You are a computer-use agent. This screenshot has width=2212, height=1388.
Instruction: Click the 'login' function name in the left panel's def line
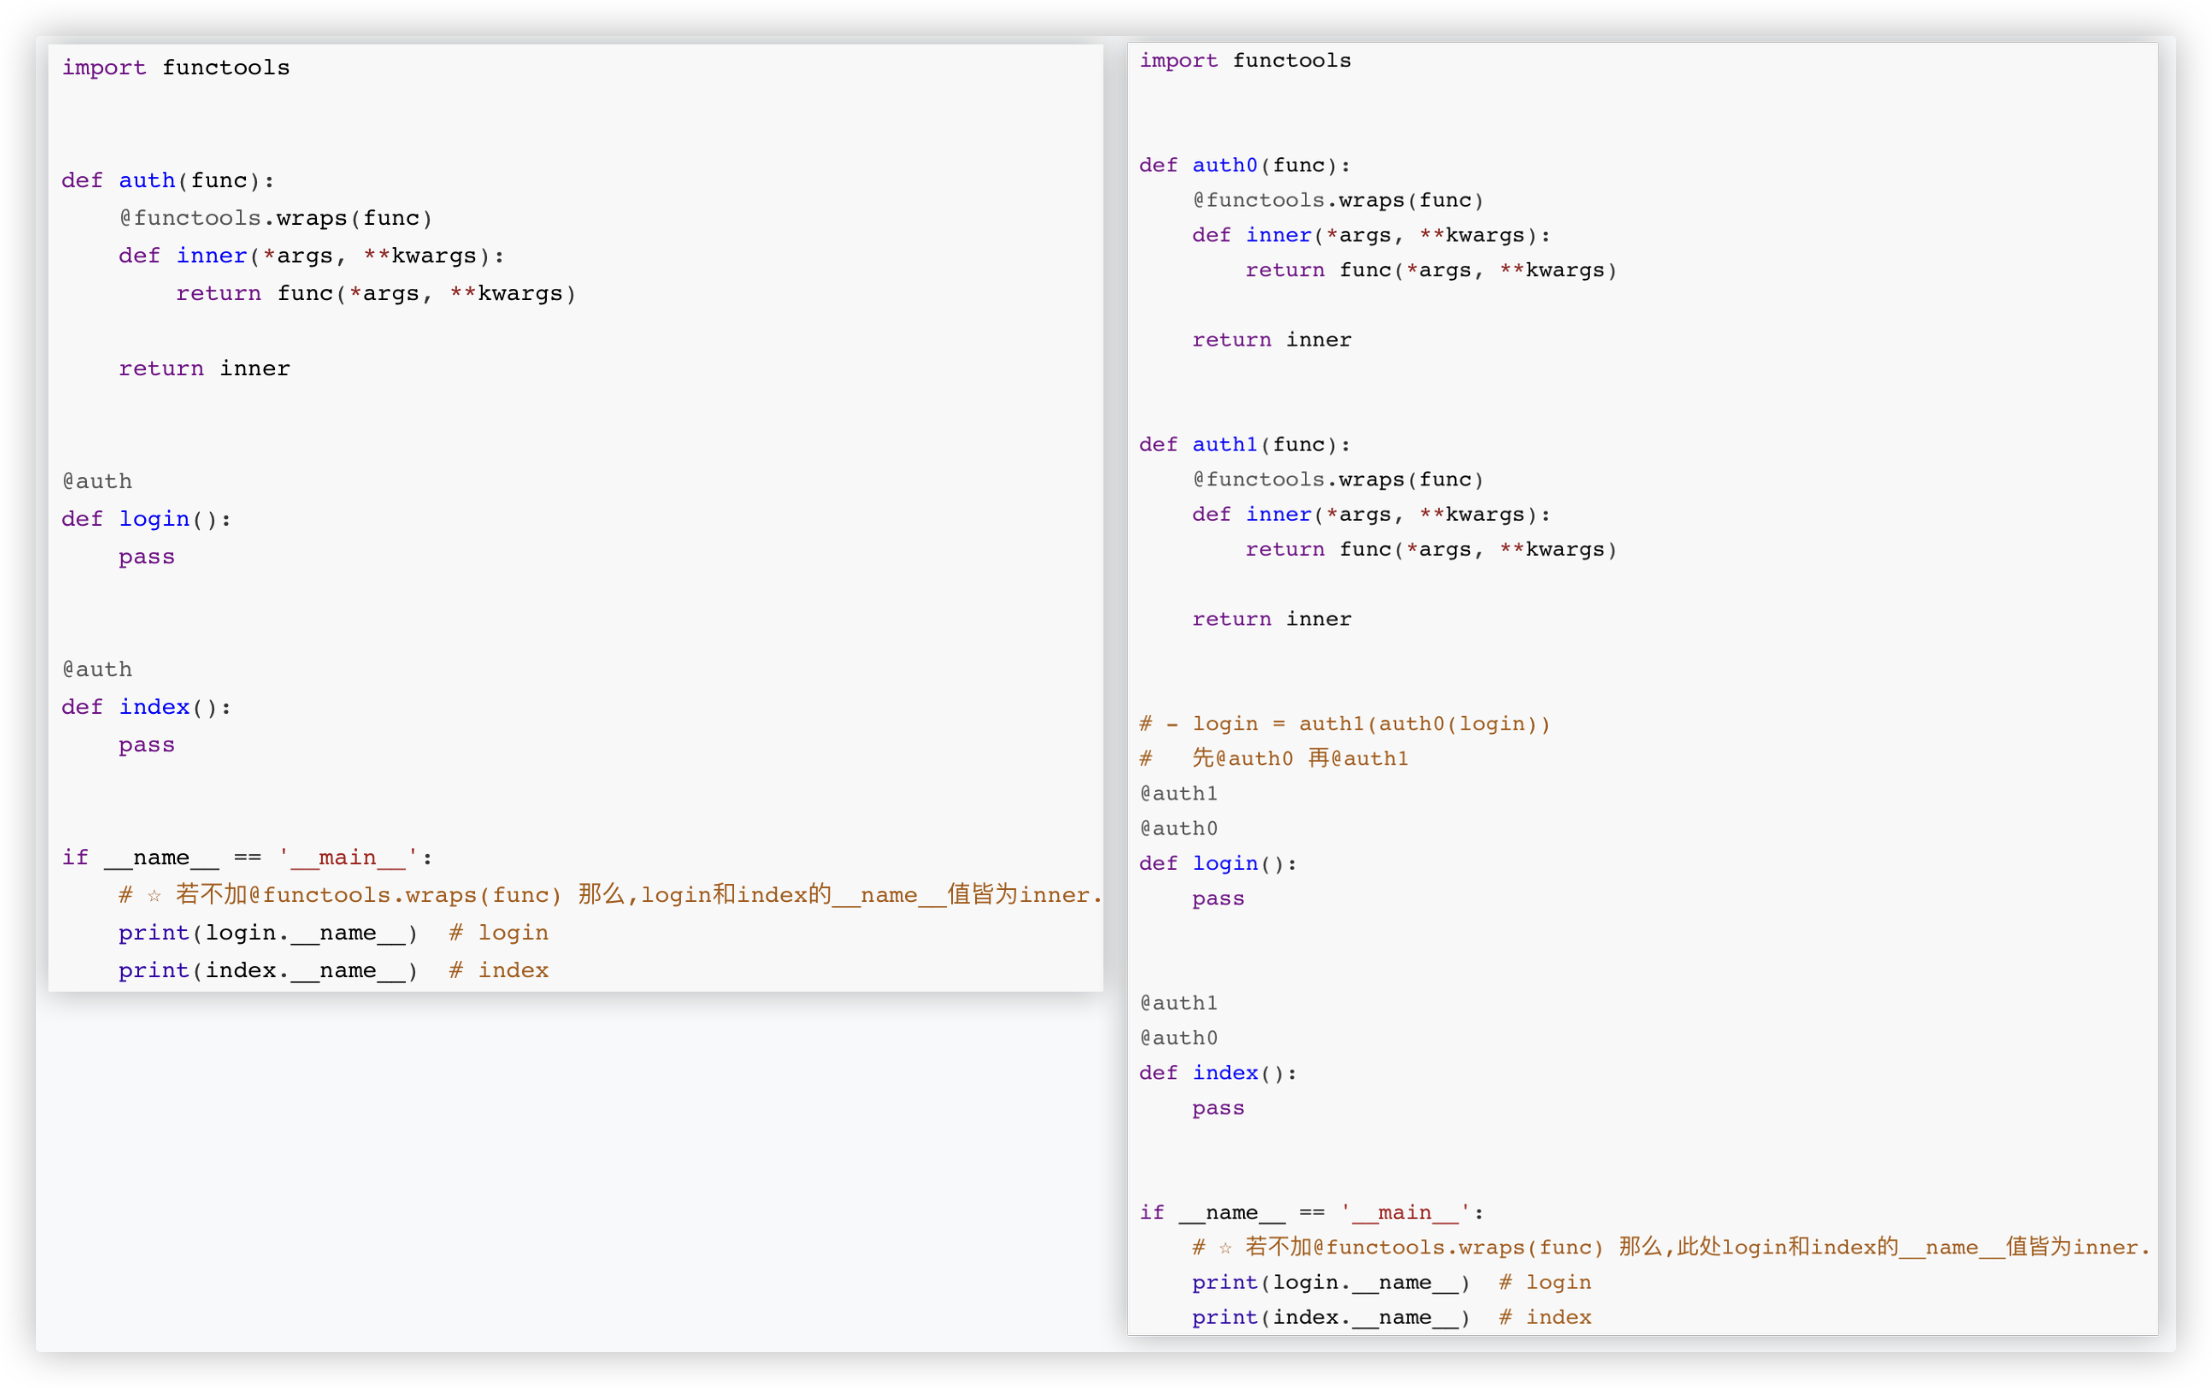[154, 519]
